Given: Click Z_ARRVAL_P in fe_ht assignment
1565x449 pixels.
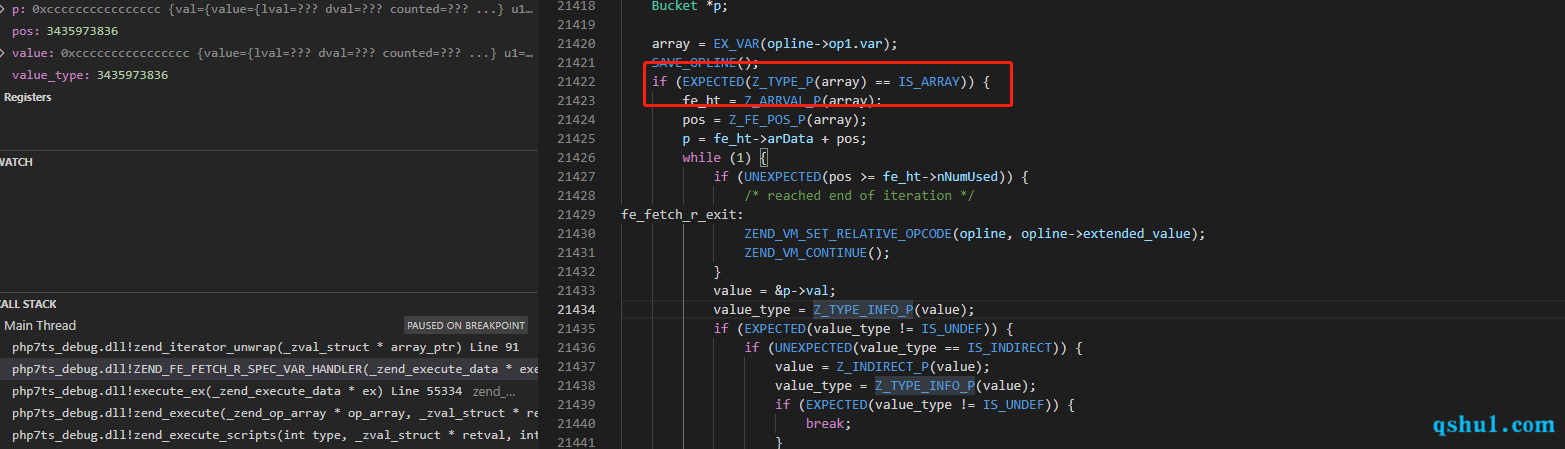Looking at the screenshot, I should coord(783,101).
